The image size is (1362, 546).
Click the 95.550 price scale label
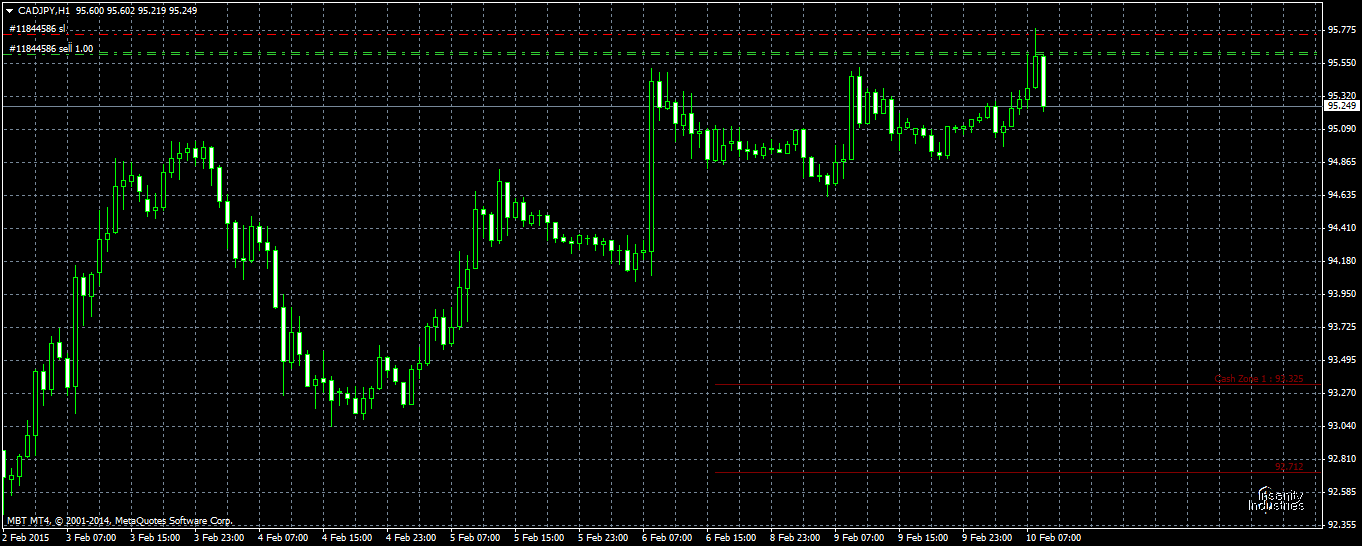pyautogui.click(x=1341, y=63)
